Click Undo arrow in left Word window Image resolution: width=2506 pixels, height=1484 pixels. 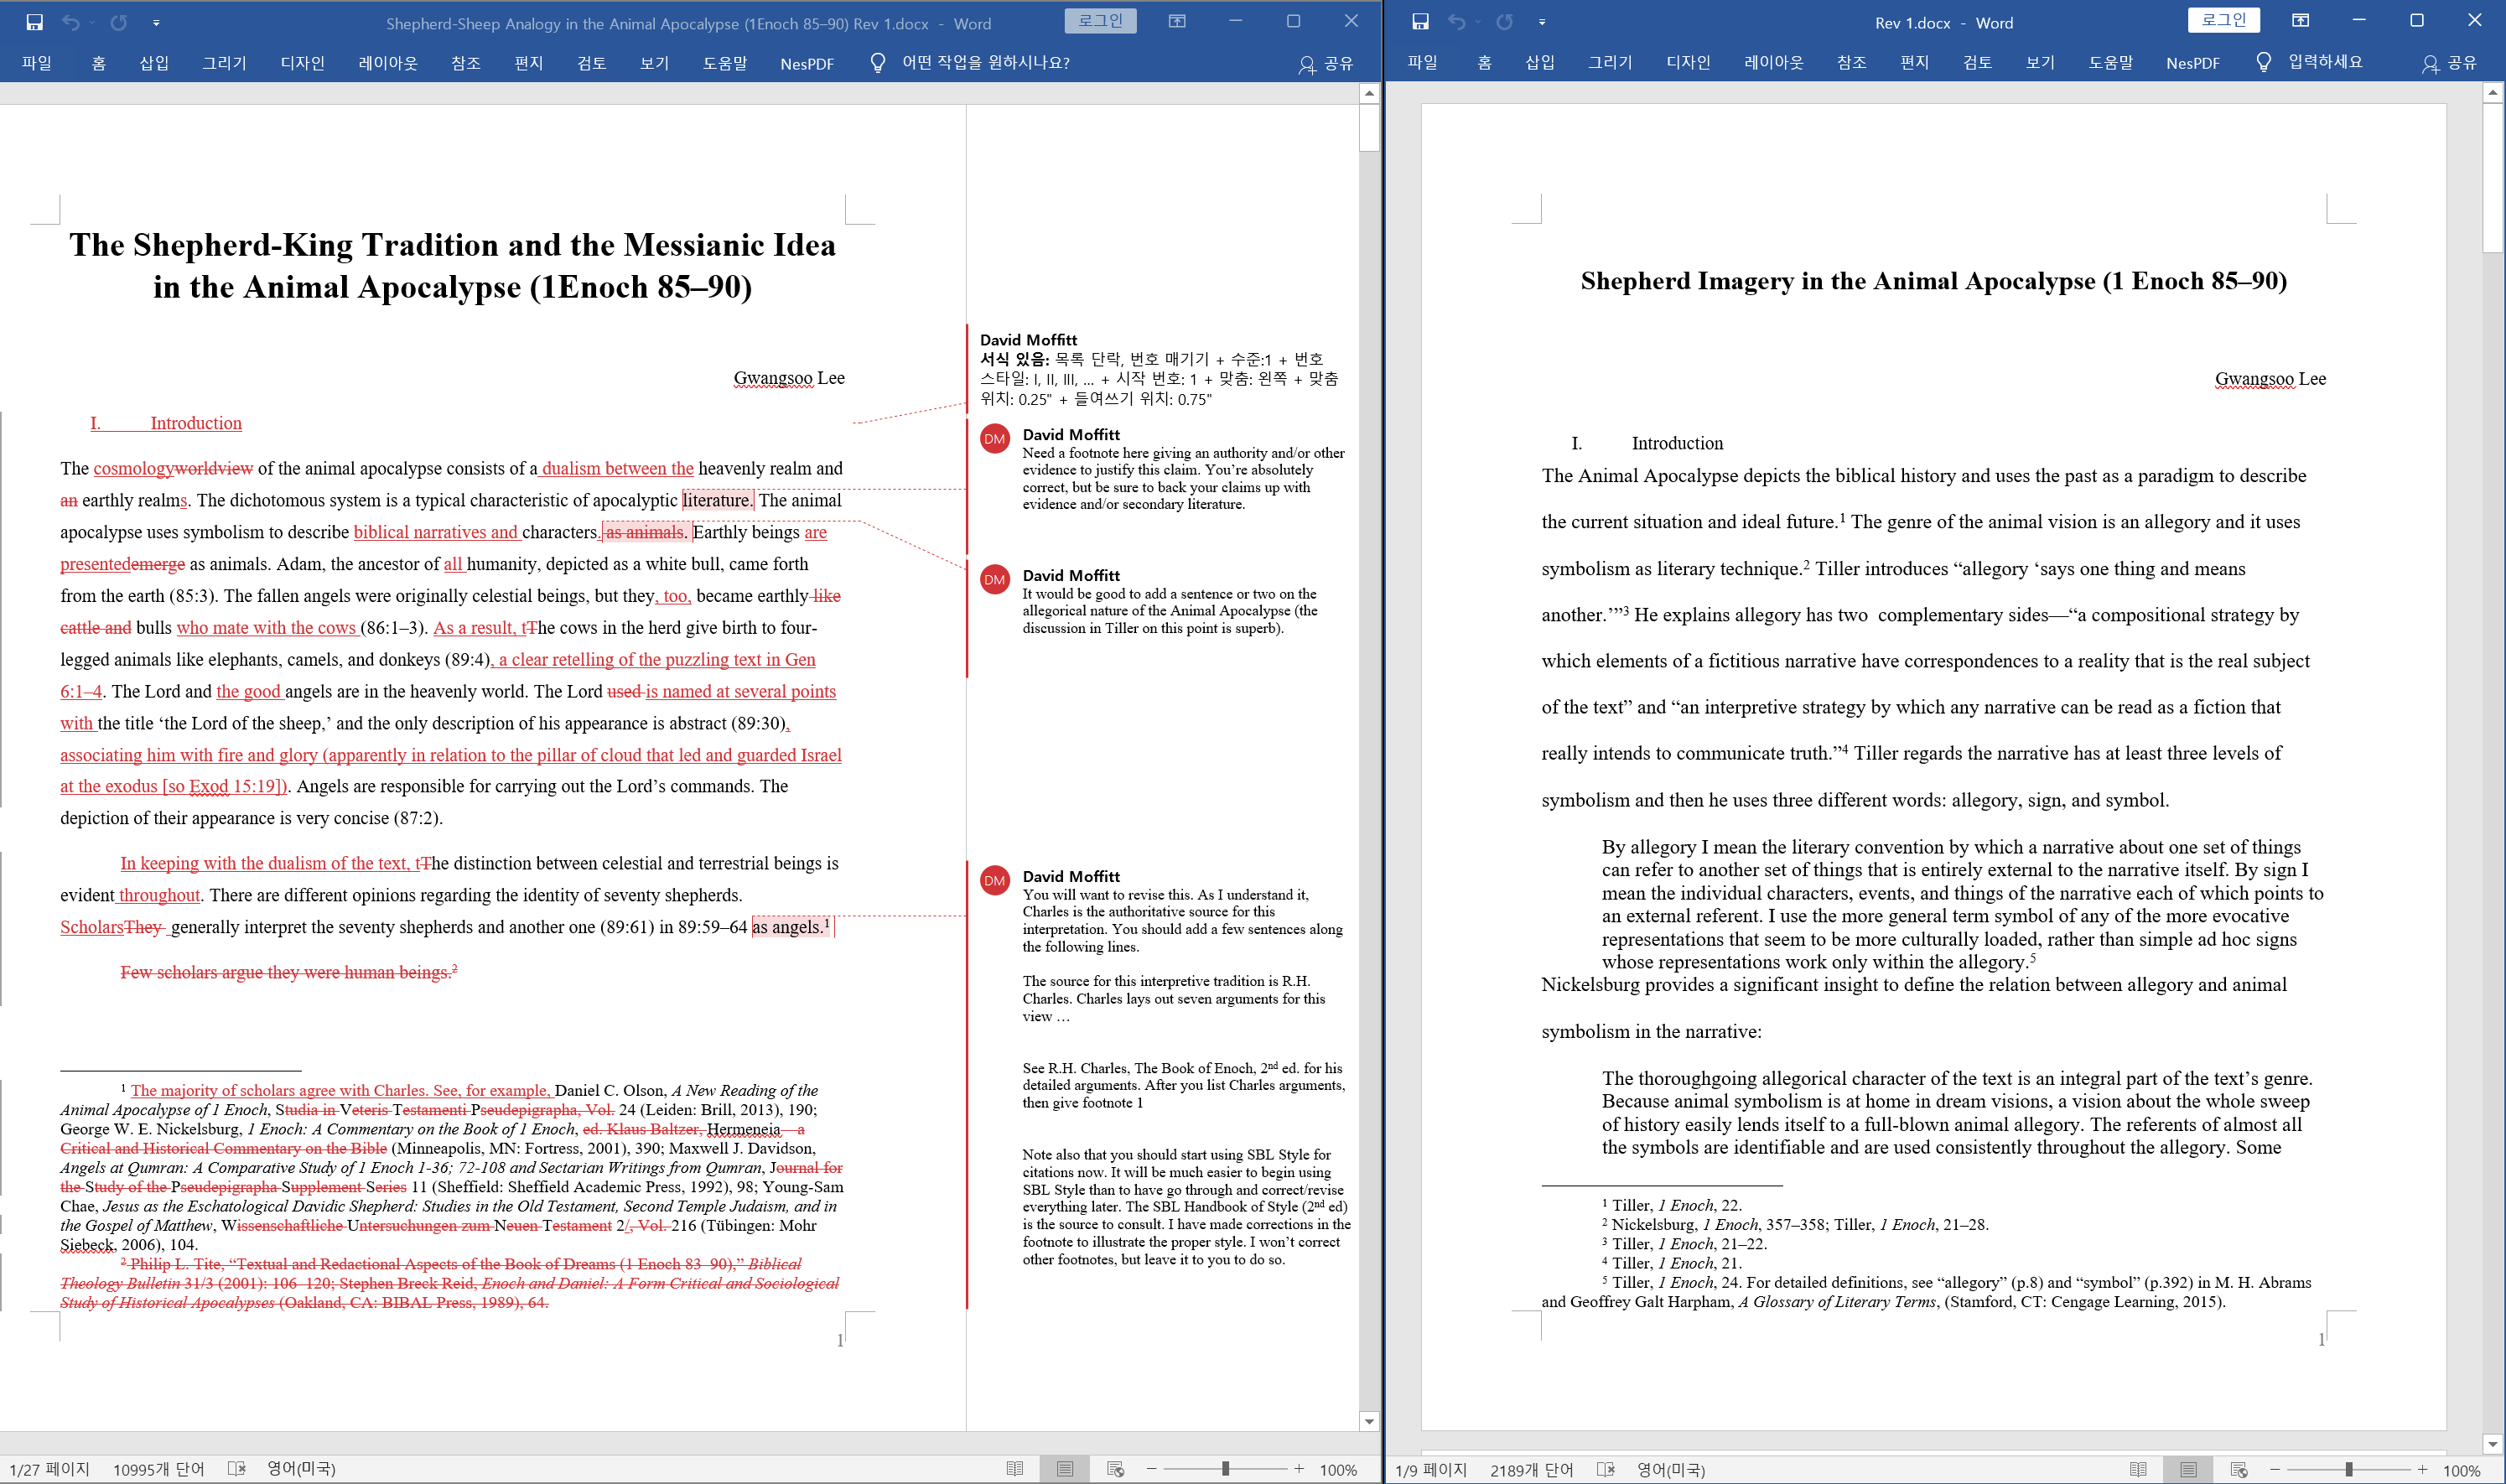(70, 22)
